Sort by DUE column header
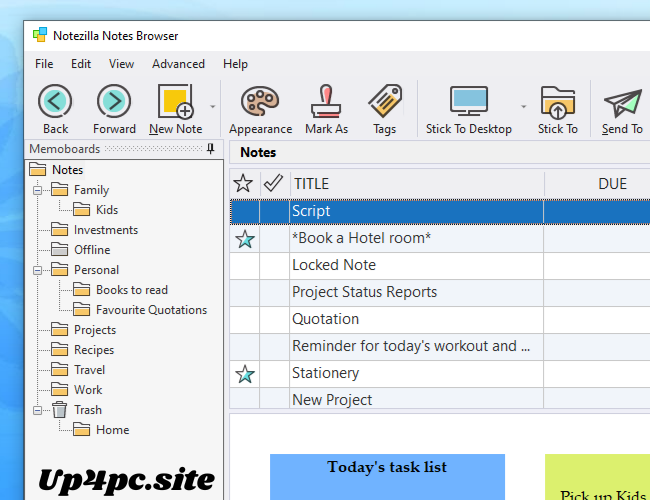Screen dimensions: 650x500 (612, 183)
